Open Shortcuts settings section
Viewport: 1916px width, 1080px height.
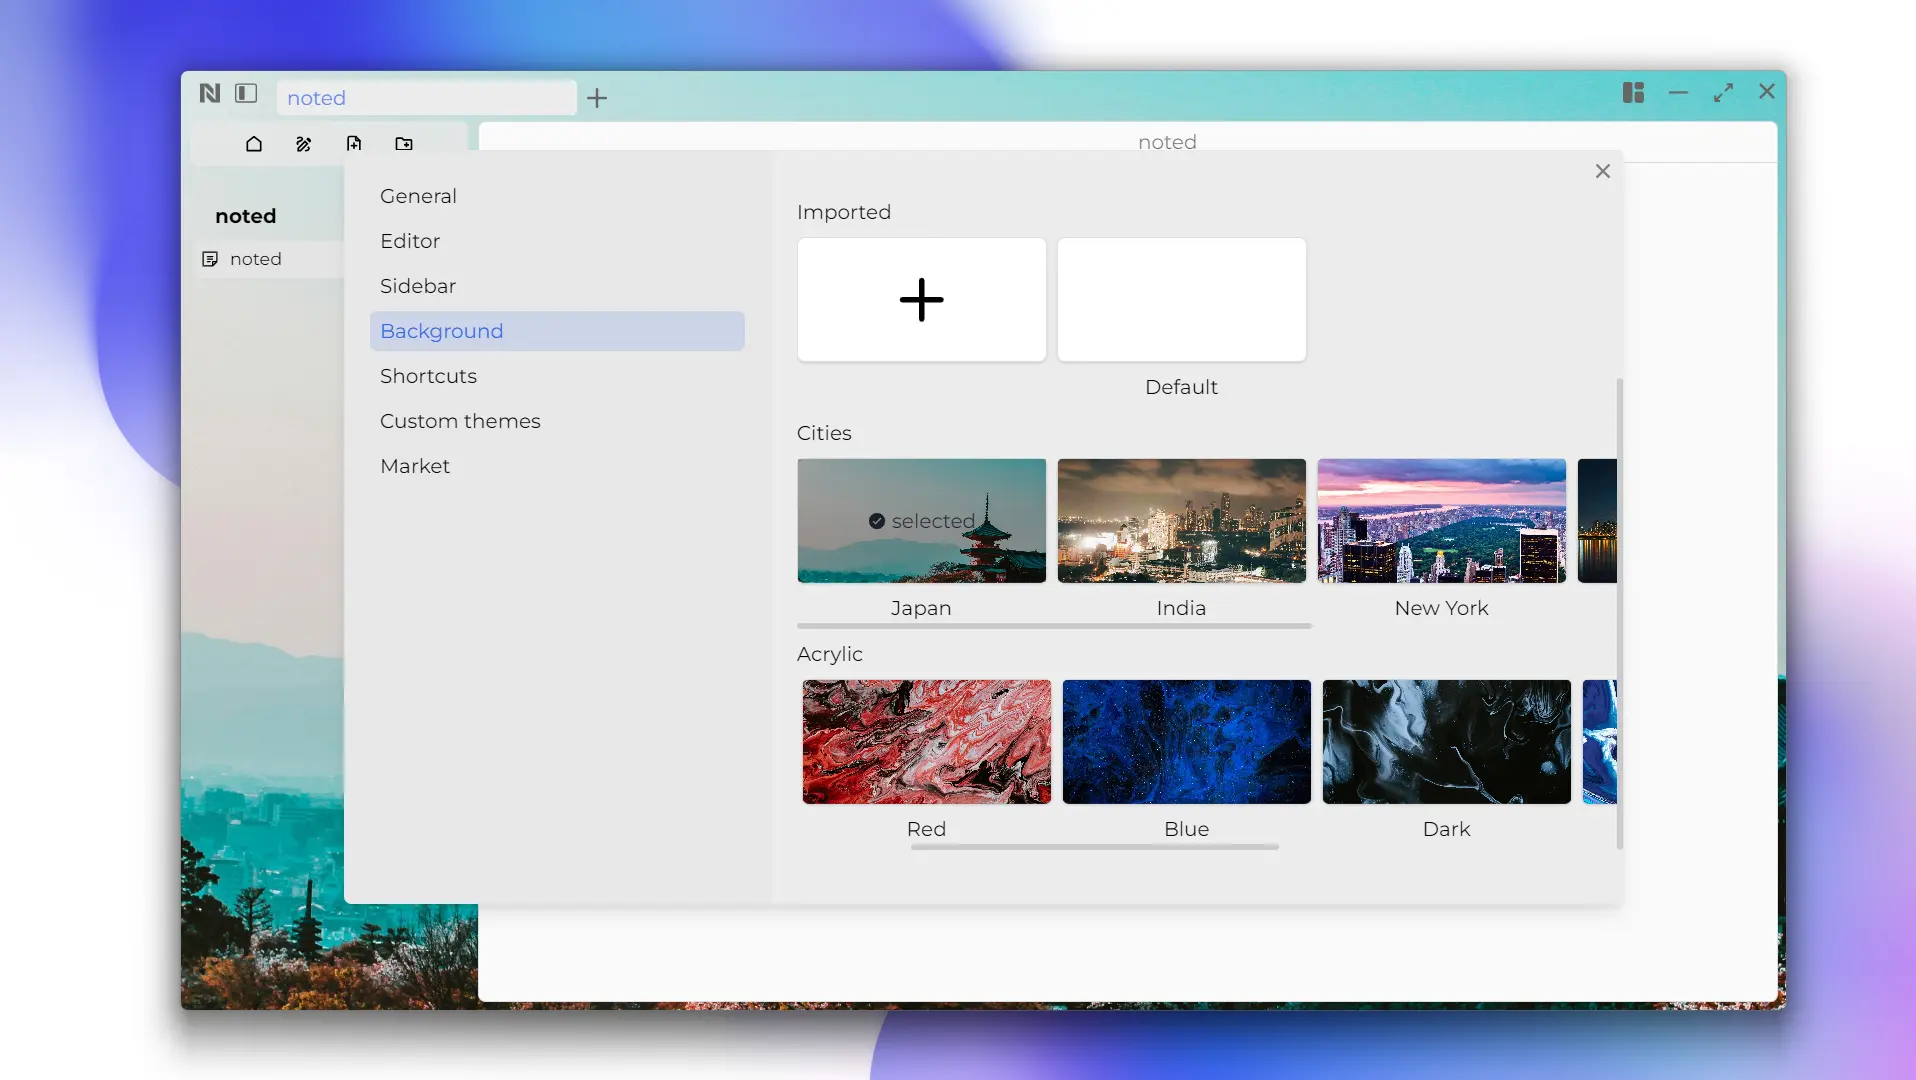pos(557,376)
